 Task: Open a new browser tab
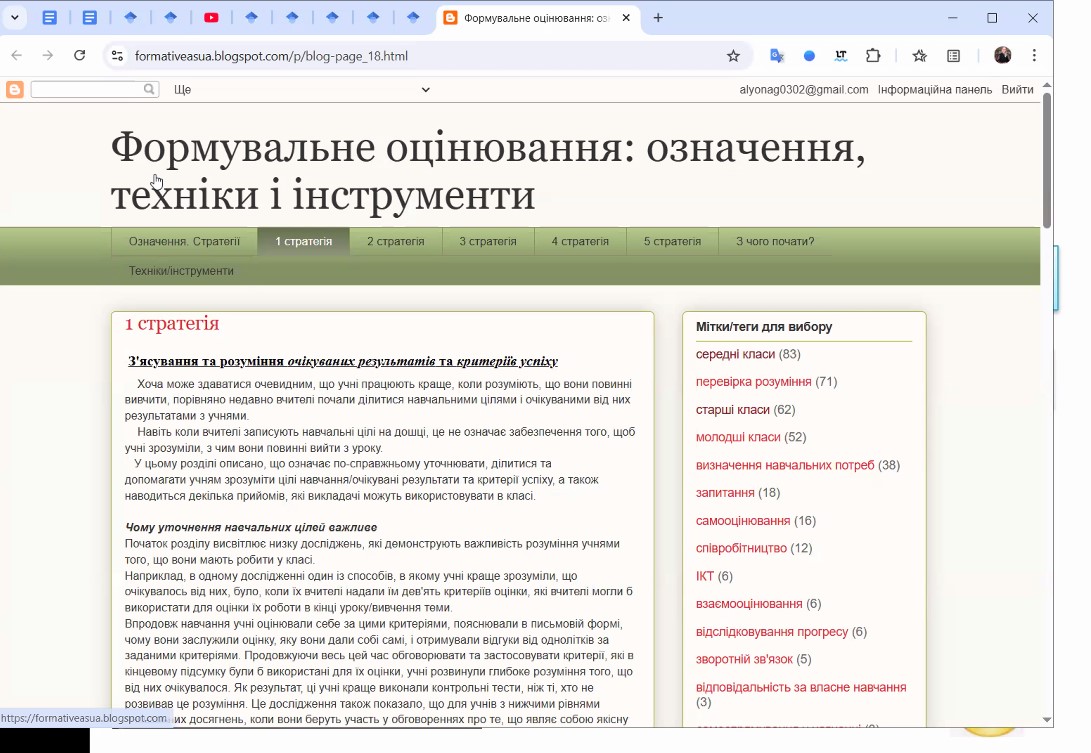[x=658, y=18]
